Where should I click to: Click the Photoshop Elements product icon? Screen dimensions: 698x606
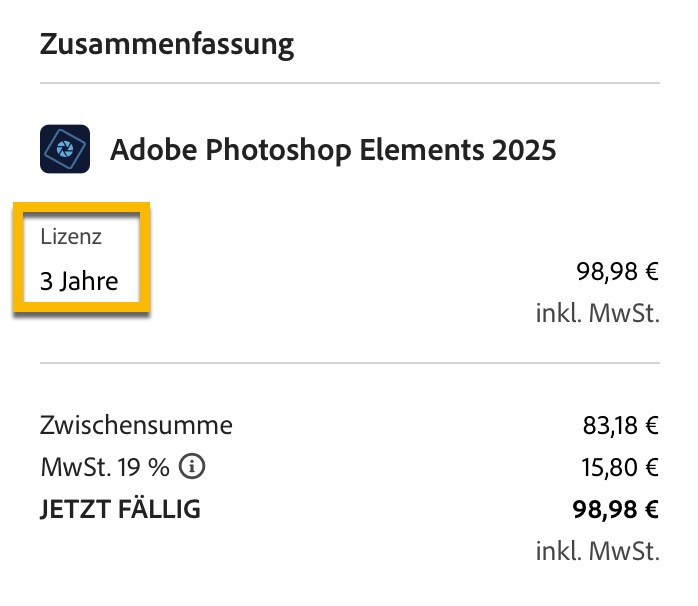65,150
